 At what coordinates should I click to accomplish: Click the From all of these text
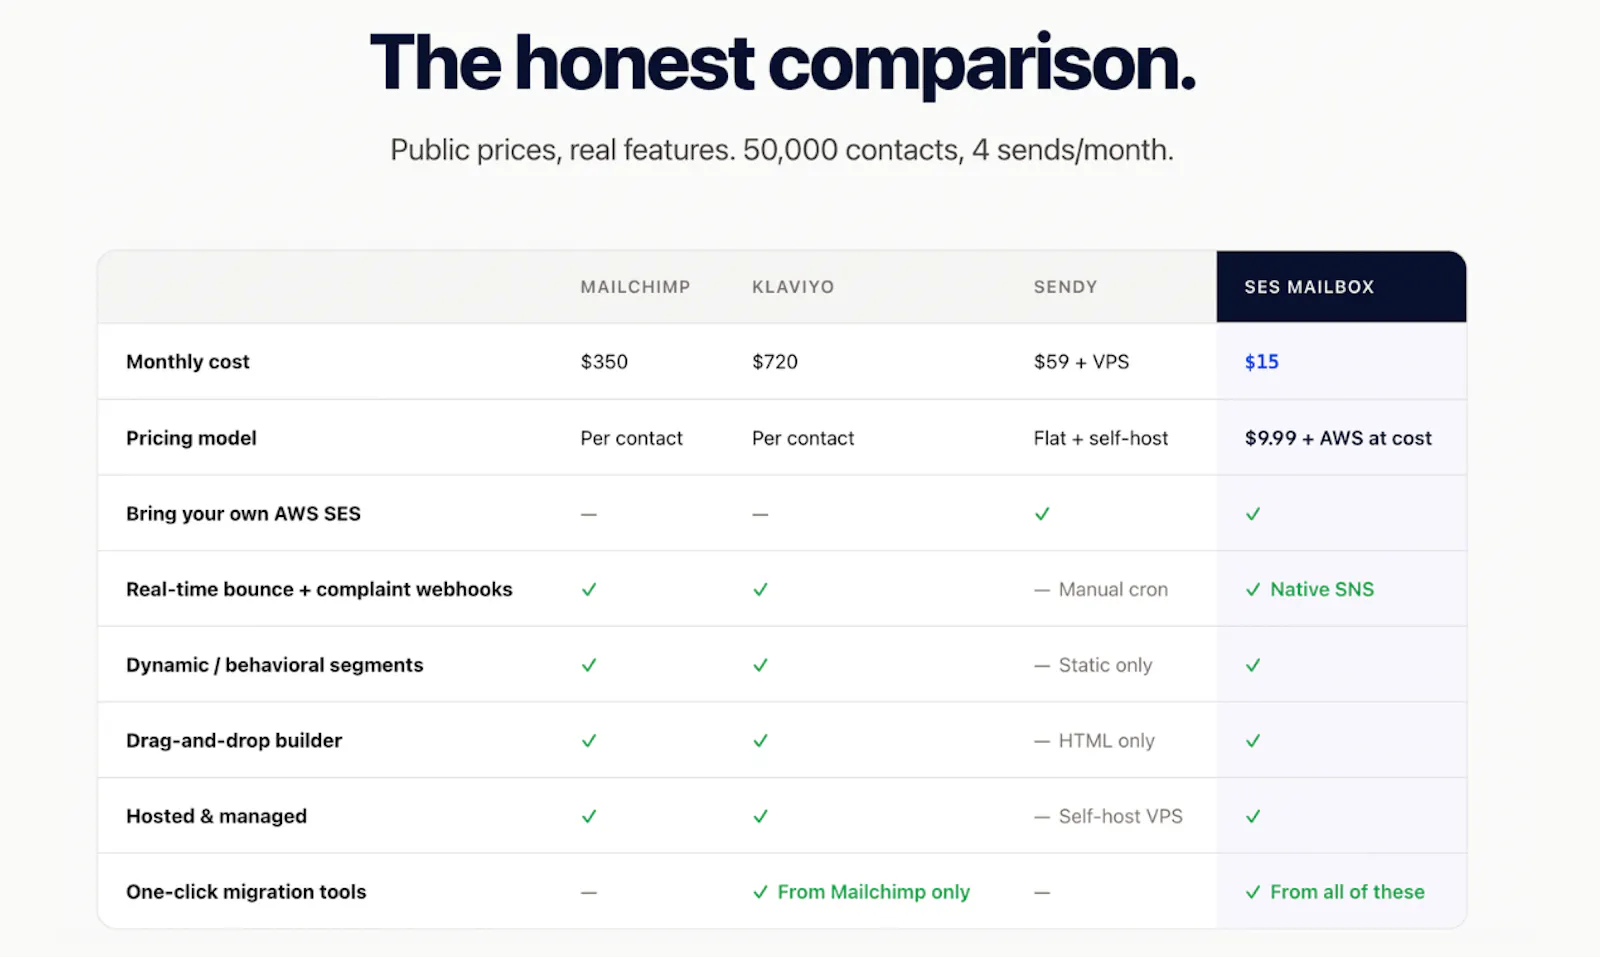[1347, 892]
